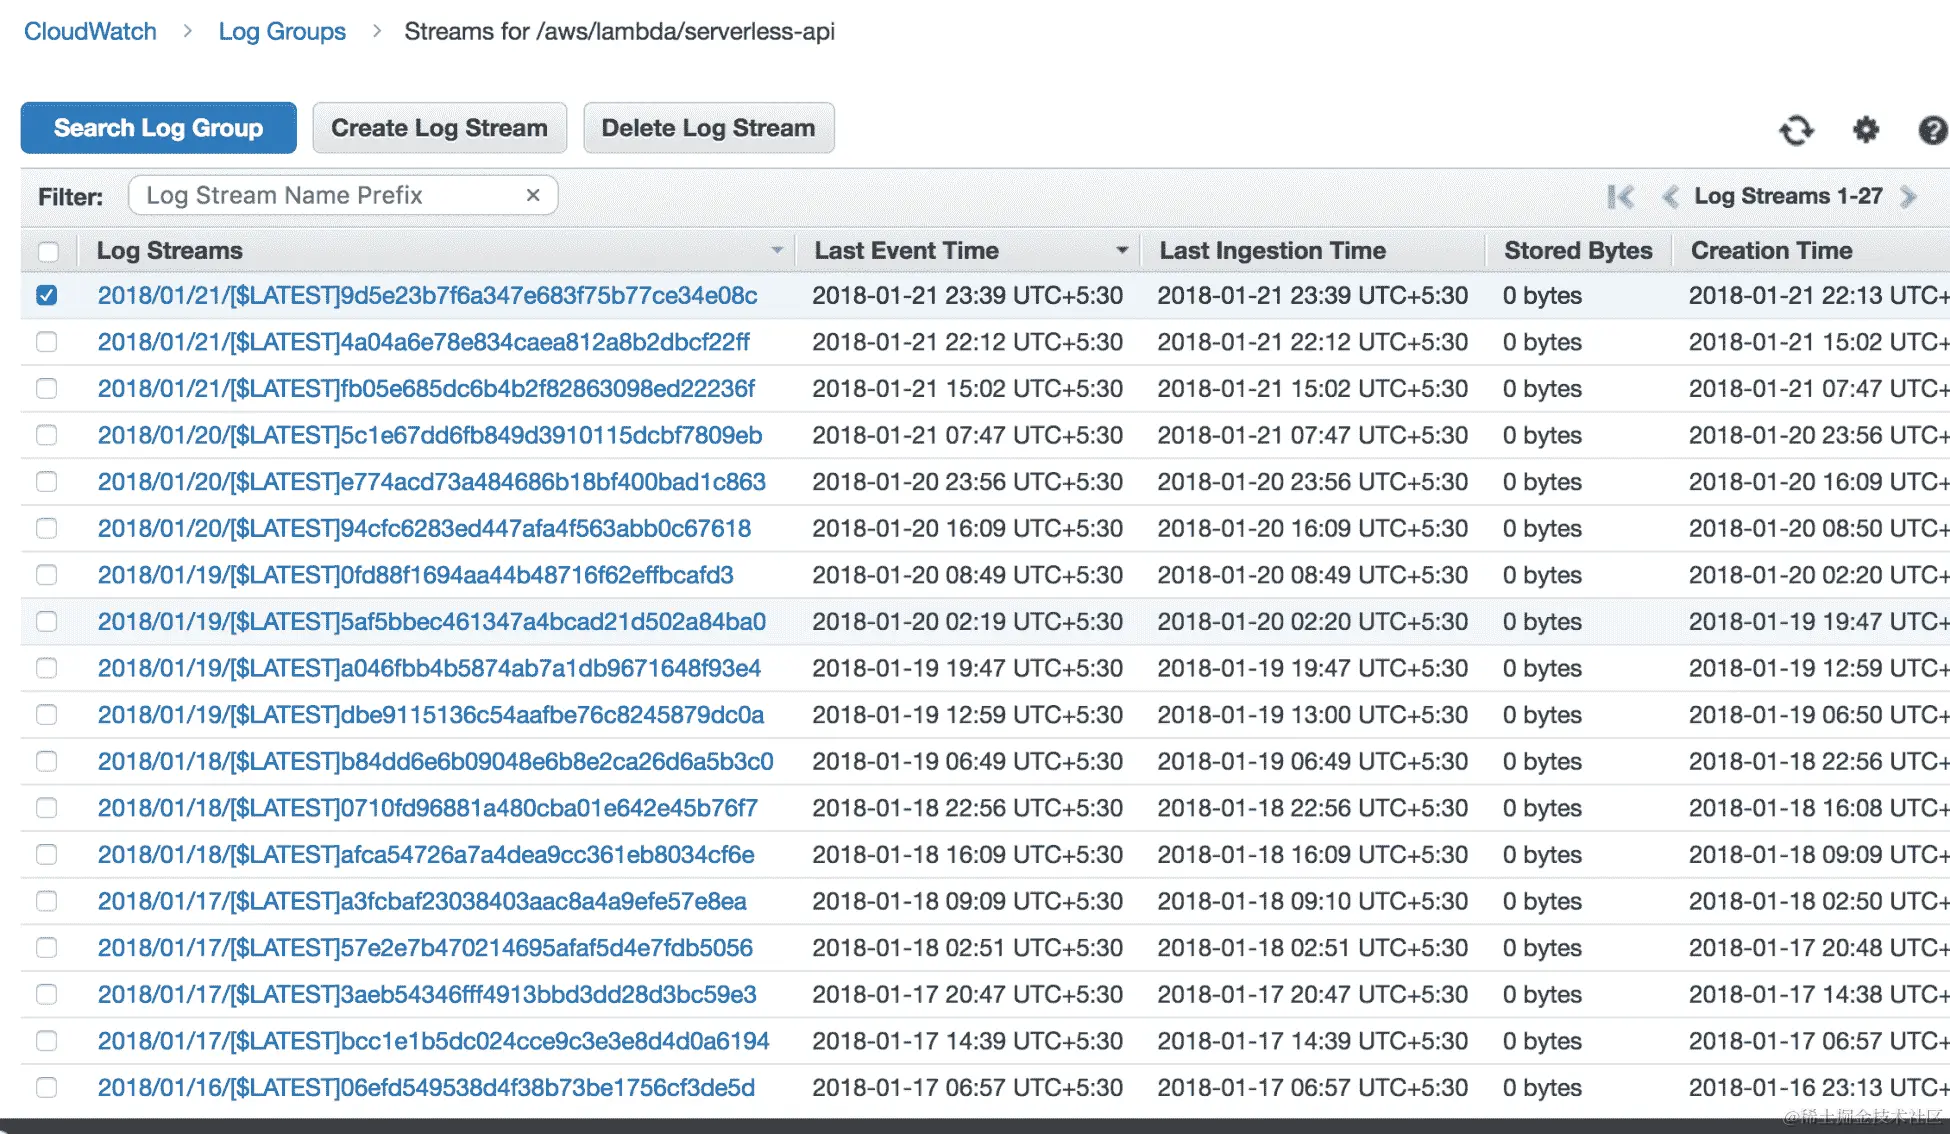Click the Delete Log Stream button
The width and height of the screenshot is (1950, 1134).
708,128
